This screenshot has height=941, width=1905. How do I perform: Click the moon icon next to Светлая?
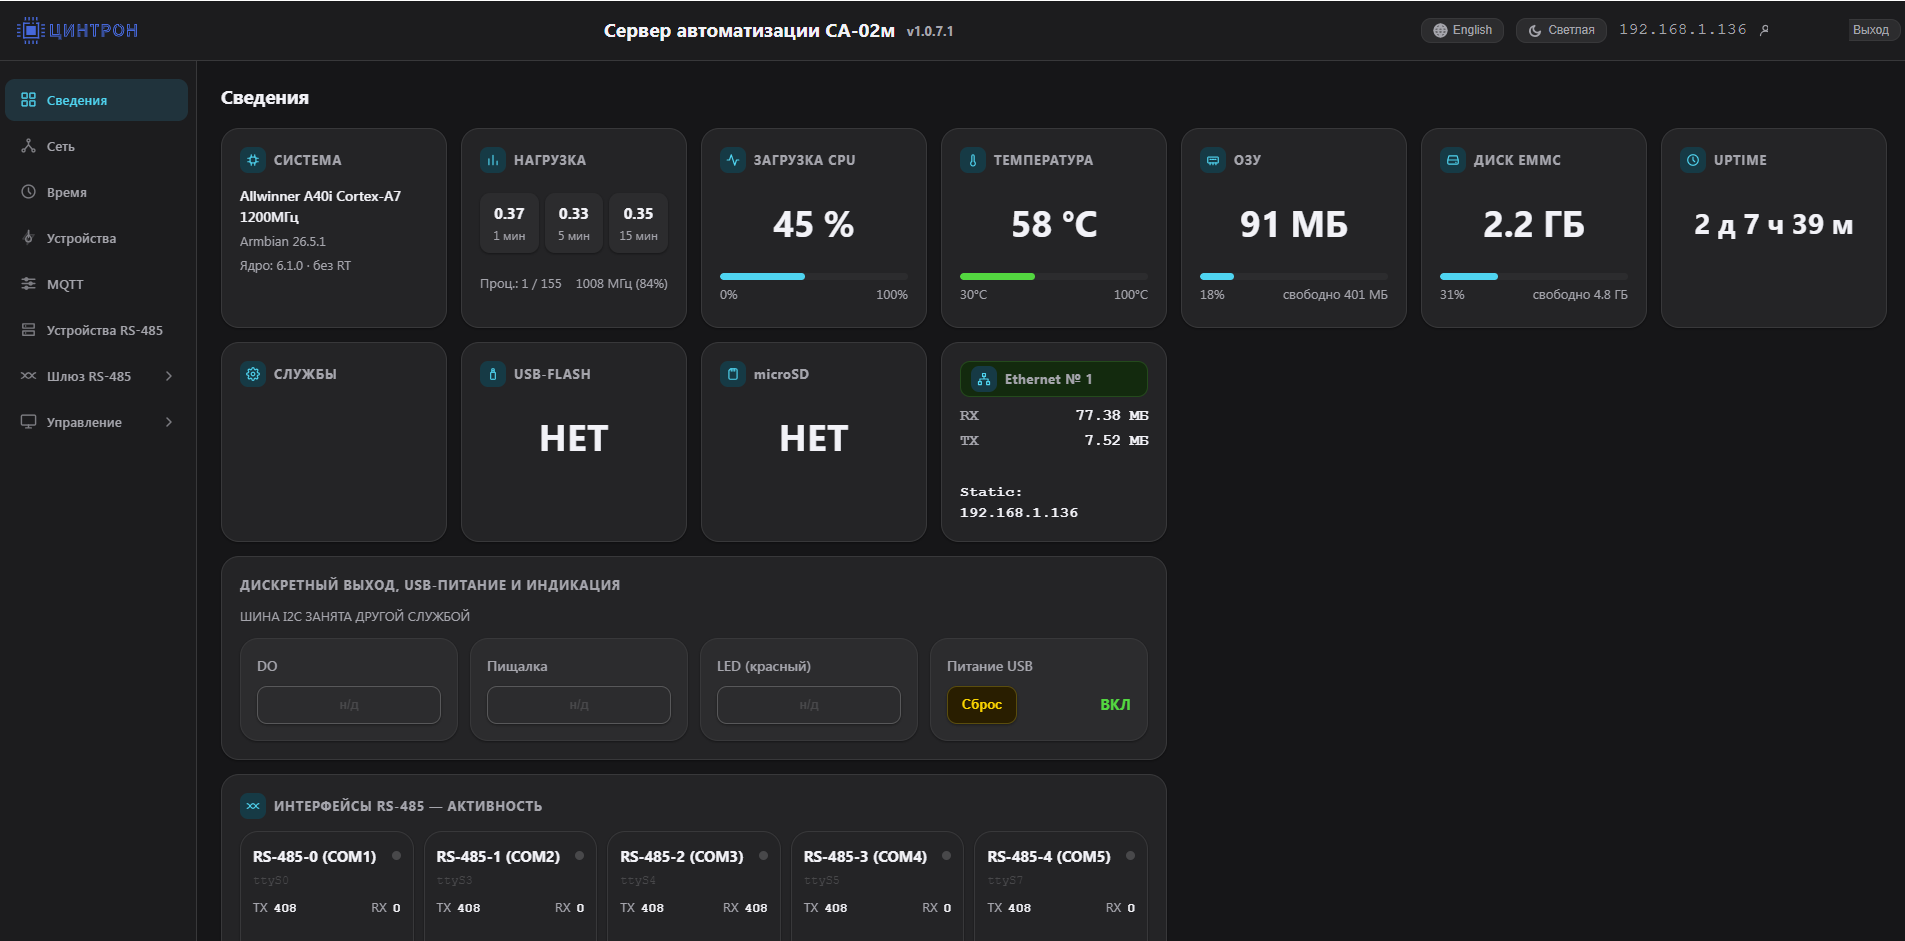click(x=1535, y=30)
